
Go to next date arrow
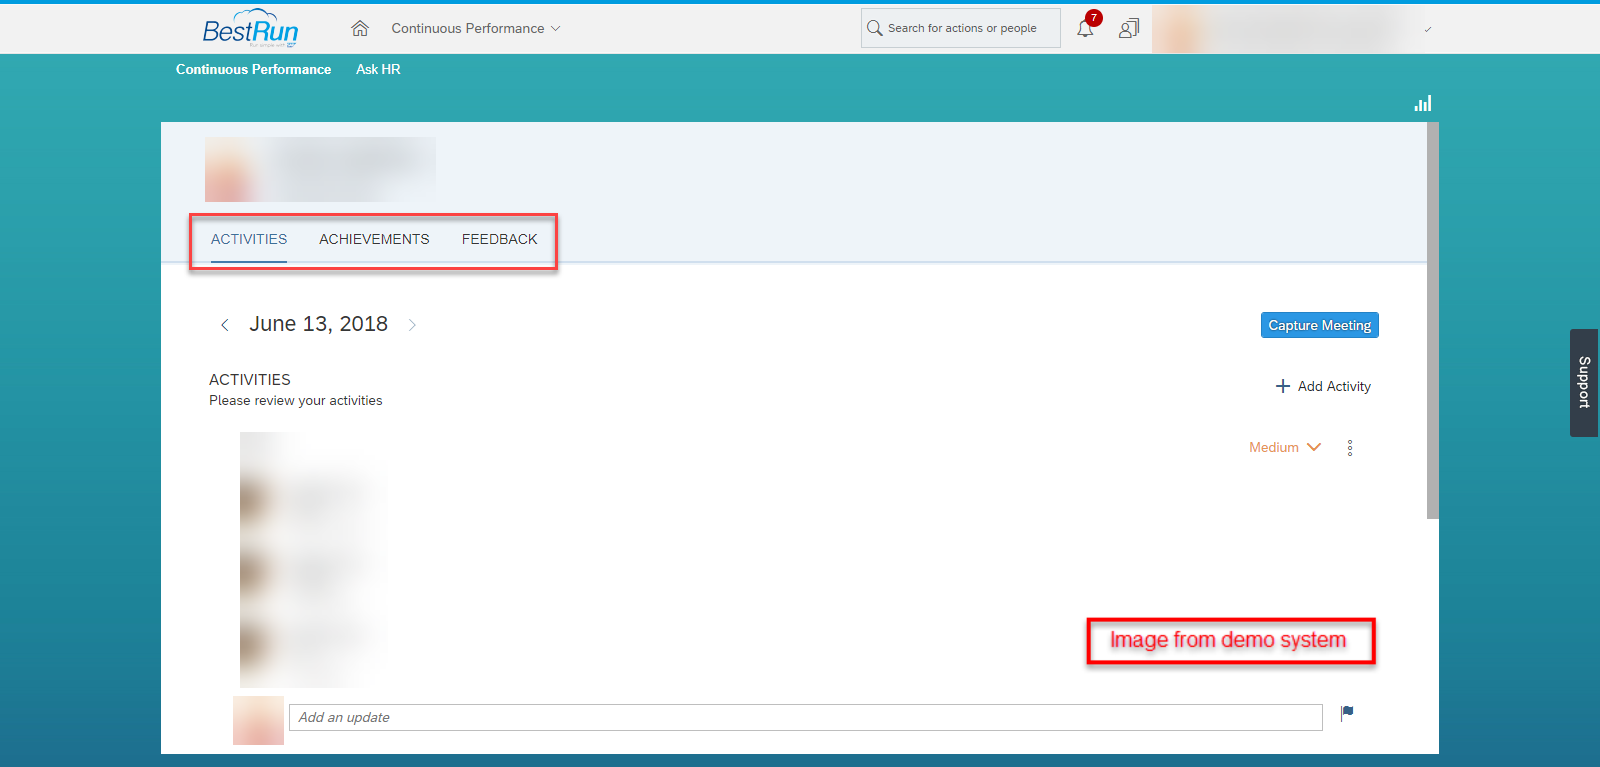click(x=412, y=325)
